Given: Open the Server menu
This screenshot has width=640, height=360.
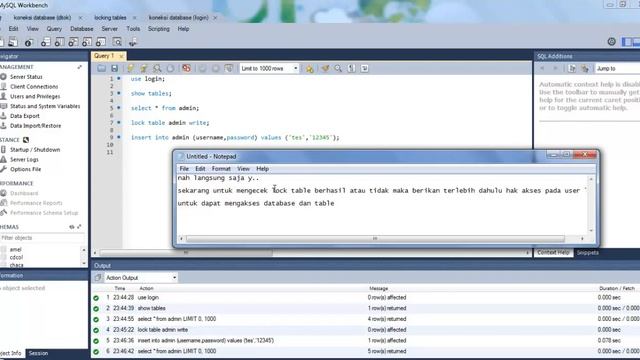Looking at the screenshot, I should click(109, 29).
